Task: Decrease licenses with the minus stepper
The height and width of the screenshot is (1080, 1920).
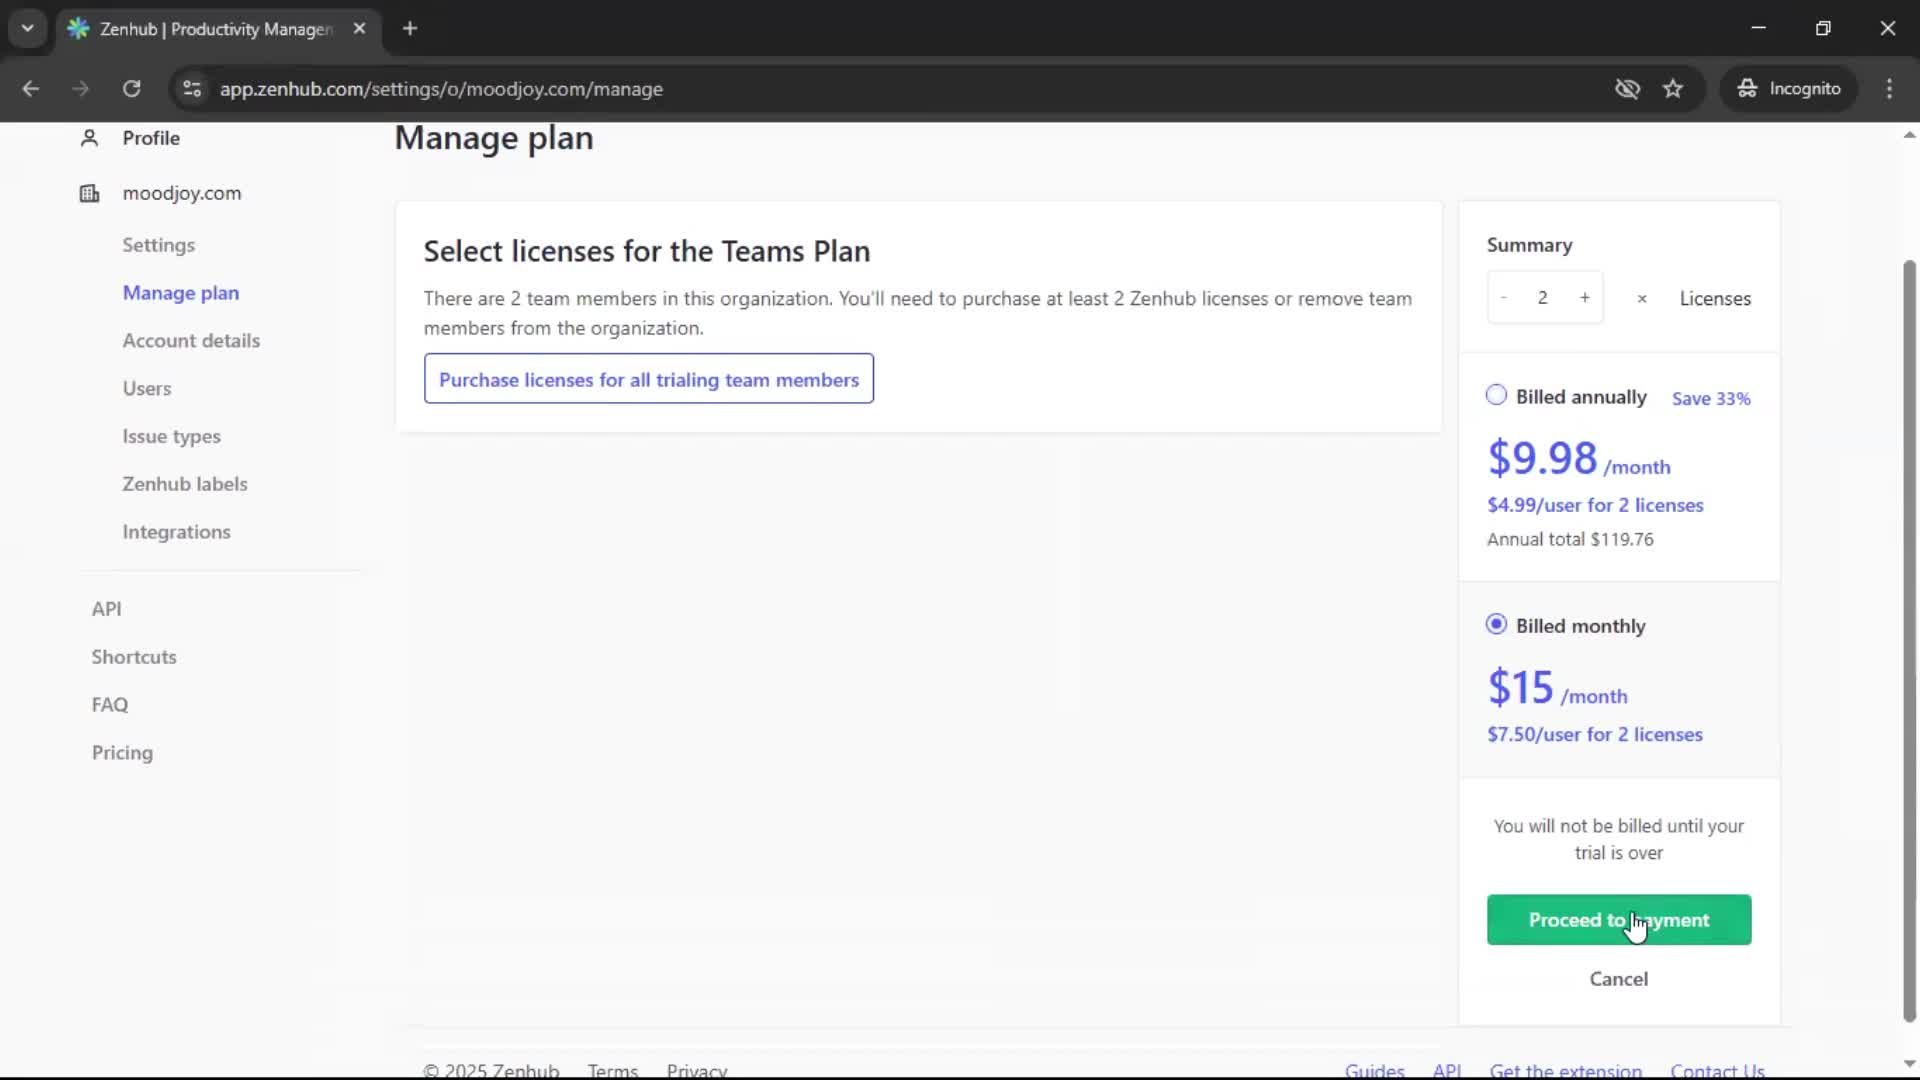Action: click(1504, 297)
